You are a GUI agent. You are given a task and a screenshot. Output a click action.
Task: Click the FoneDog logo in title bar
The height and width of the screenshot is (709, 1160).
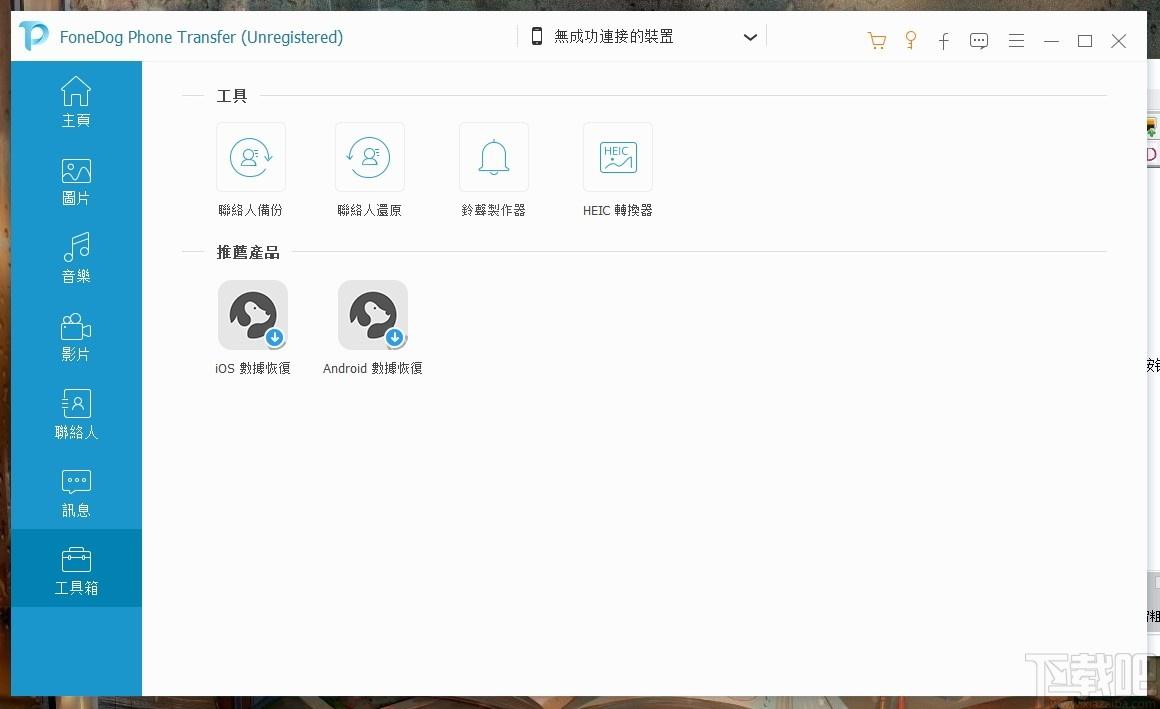coord(33,36)
